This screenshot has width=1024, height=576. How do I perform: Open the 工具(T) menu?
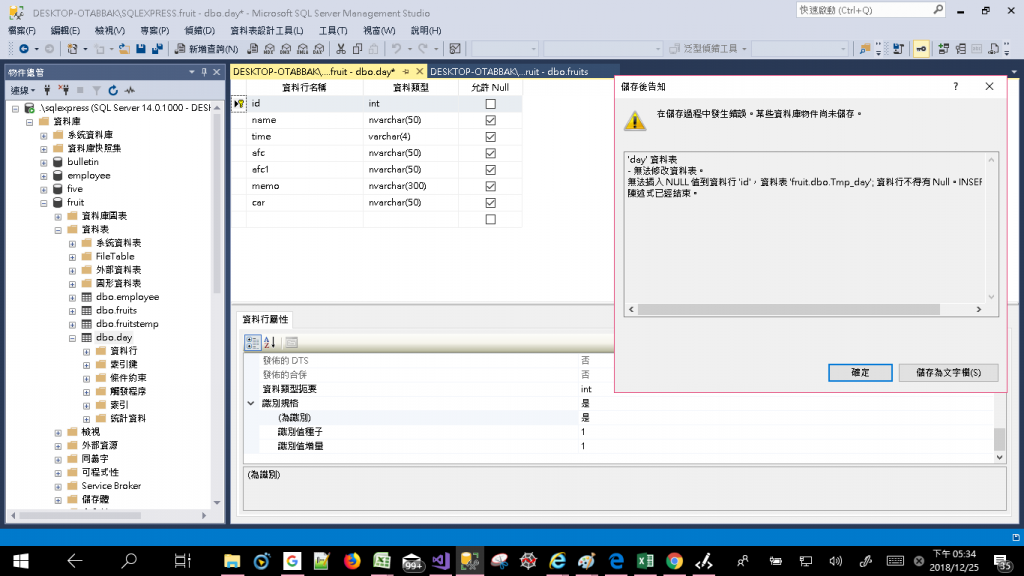(x=332, y=31)
